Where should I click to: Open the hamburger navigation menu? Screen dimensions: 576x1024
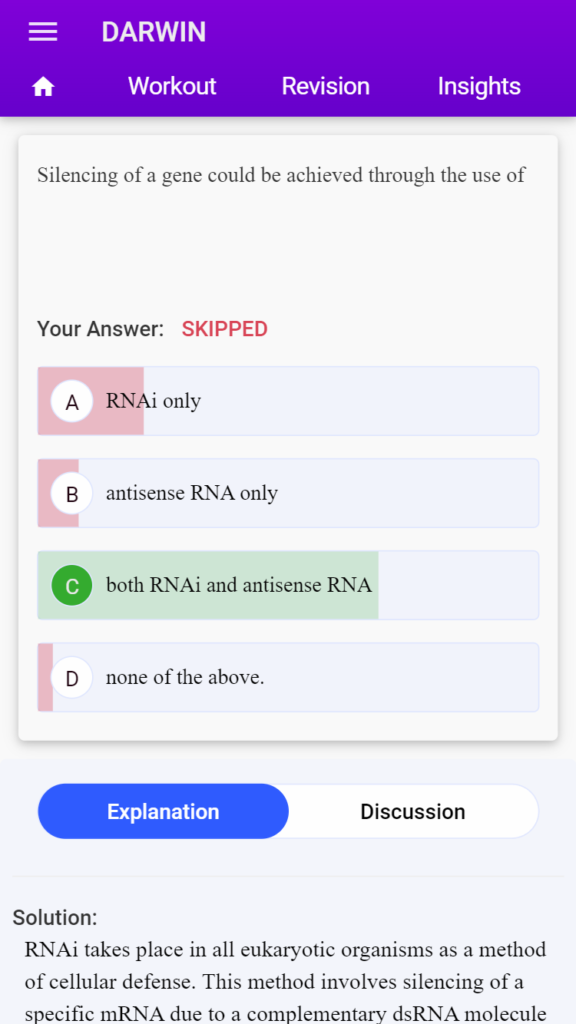coord(43,32)
